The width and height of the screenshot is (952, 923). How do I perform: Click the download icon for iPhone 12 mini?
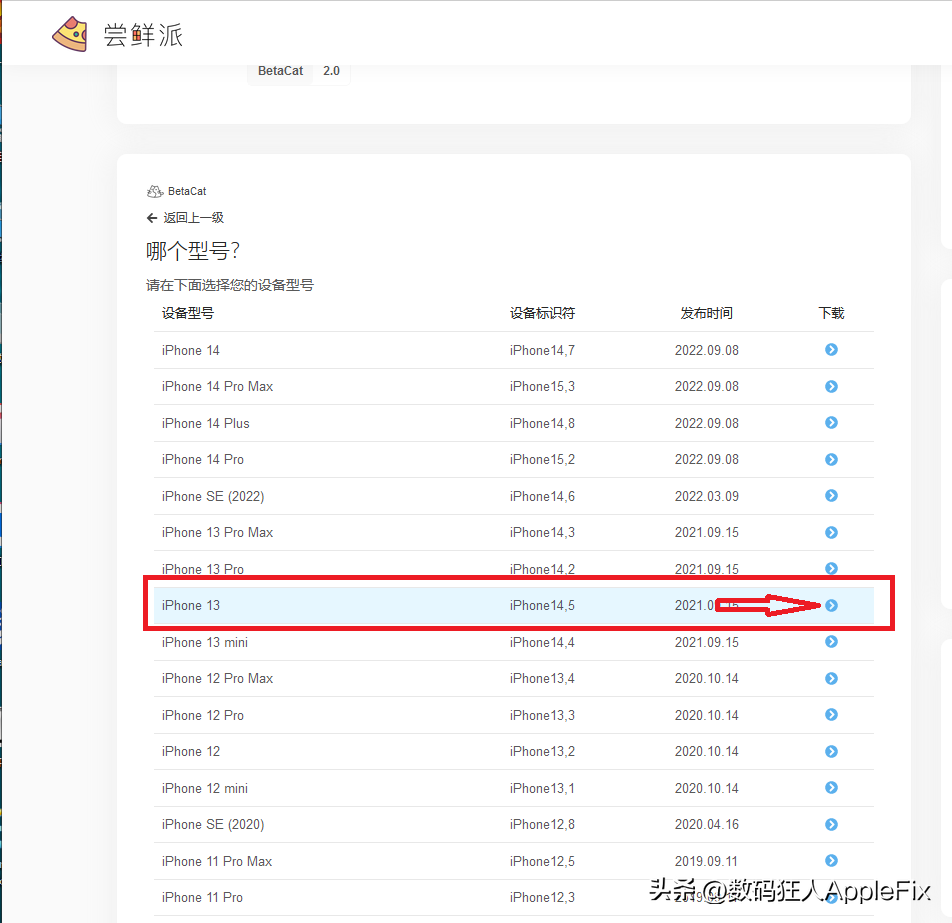(831, 788)
